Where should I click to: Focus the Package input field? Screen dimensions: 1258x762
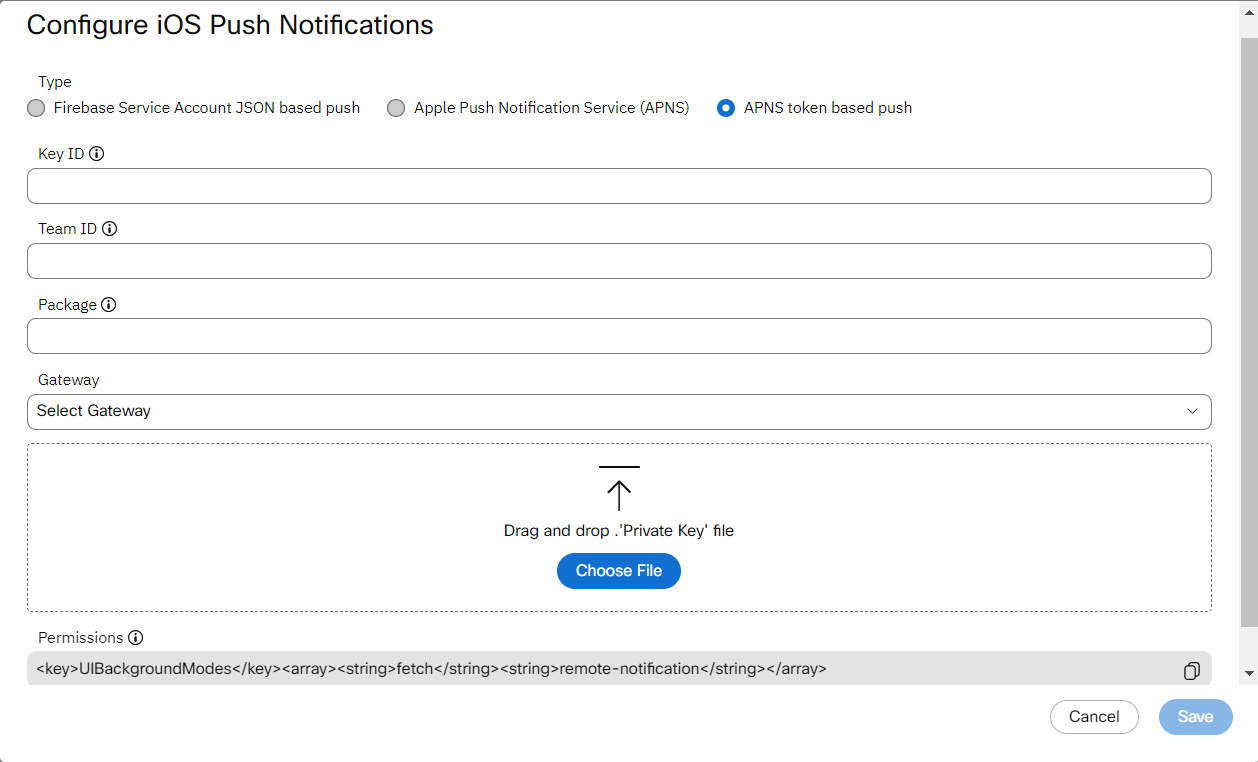619,336
